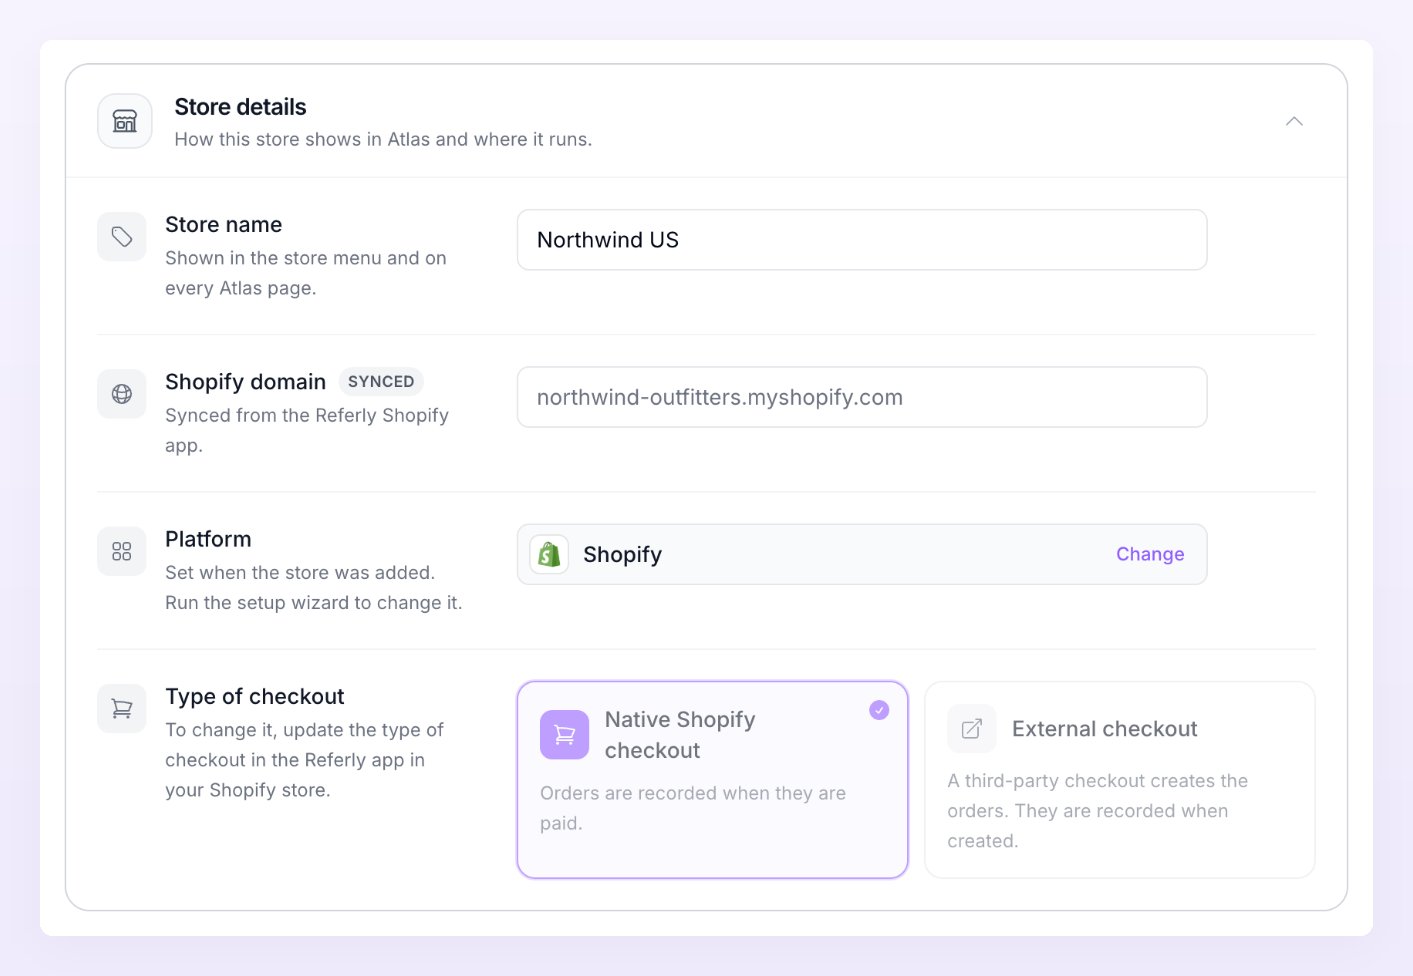Click 'Orders are recorded when they are paid.' text
1413x976 pixels.
click(x=693, y=808)
